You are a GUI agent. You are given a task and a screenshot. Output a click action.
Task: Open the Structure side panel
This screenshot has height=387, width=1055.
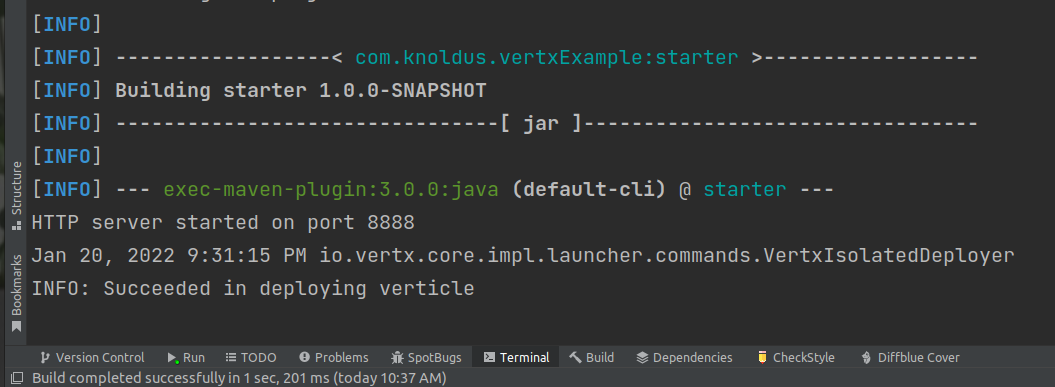coord(17,195)
